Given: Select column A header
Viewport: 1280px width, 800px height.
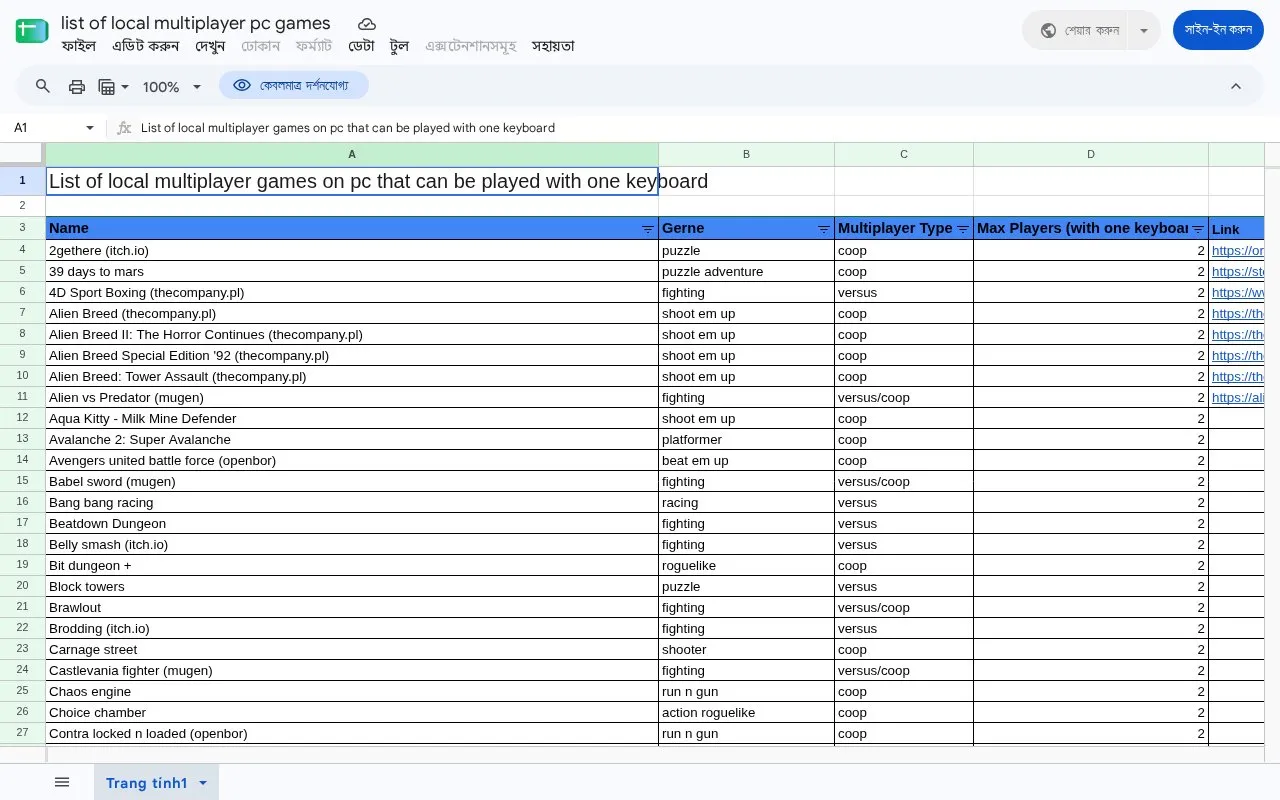Looking at the screenshot, I should [x=352, y=155].
